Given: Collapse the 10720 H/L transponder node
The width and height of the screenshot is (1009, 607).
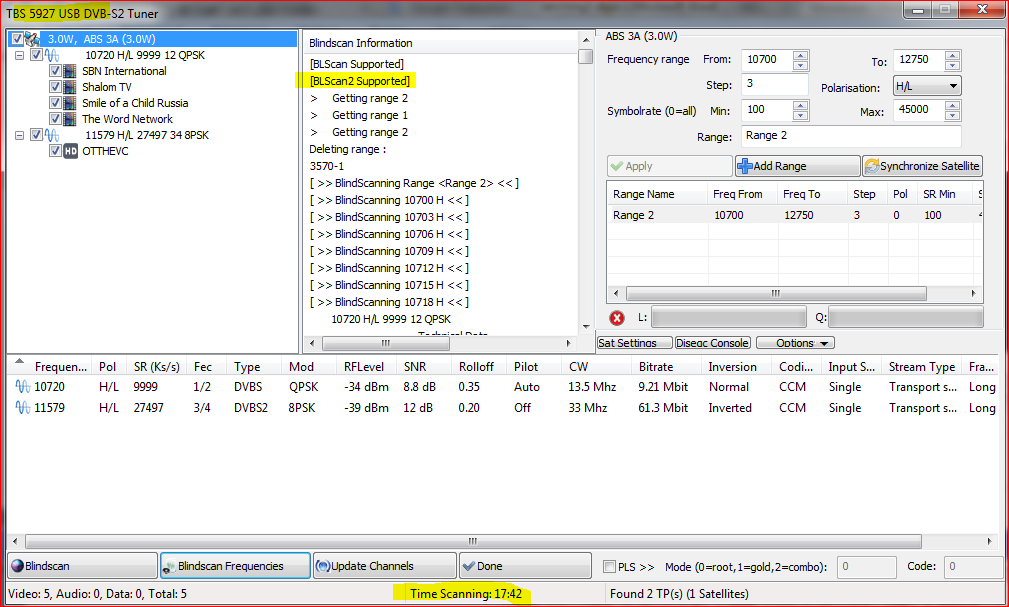Looking at the screenshot, I should [x=20, y=55].
